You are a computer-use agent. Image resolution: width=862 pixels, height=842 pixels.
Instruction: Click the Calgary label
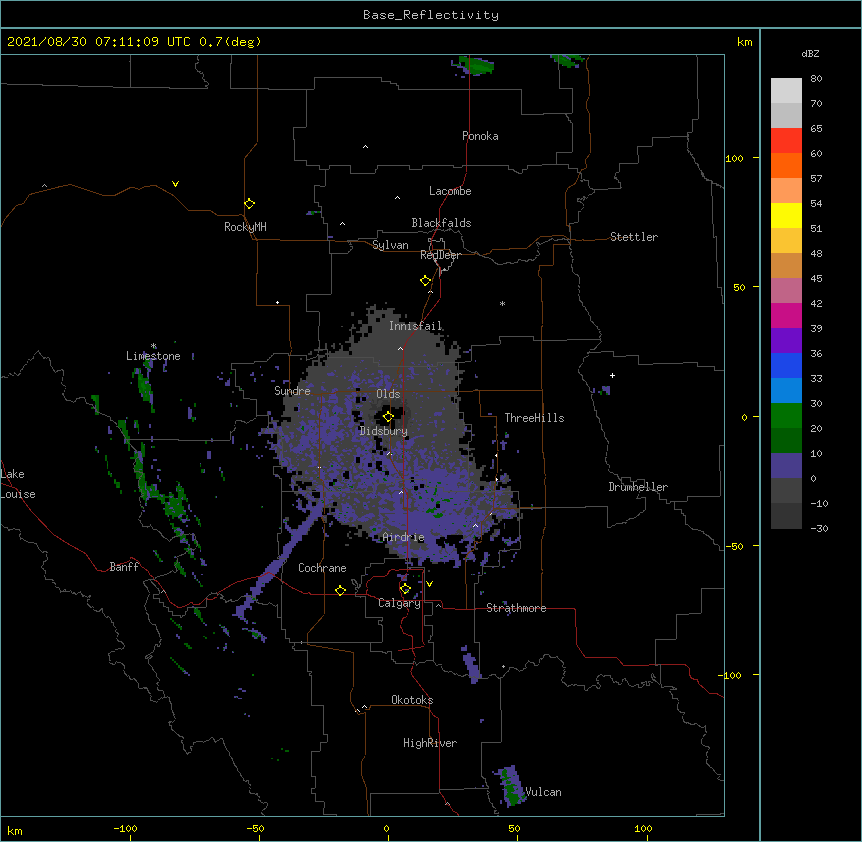(399, 603)
